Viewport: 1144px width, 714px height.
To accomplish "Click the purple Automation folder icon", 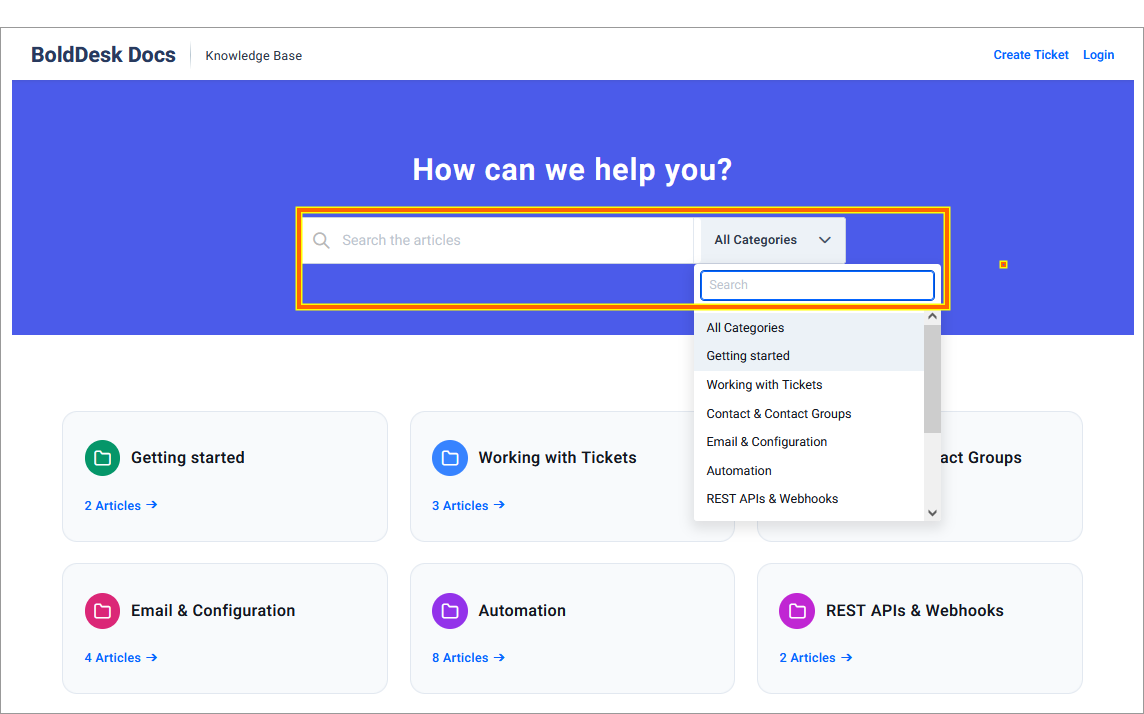I will (x=450, y=610).
